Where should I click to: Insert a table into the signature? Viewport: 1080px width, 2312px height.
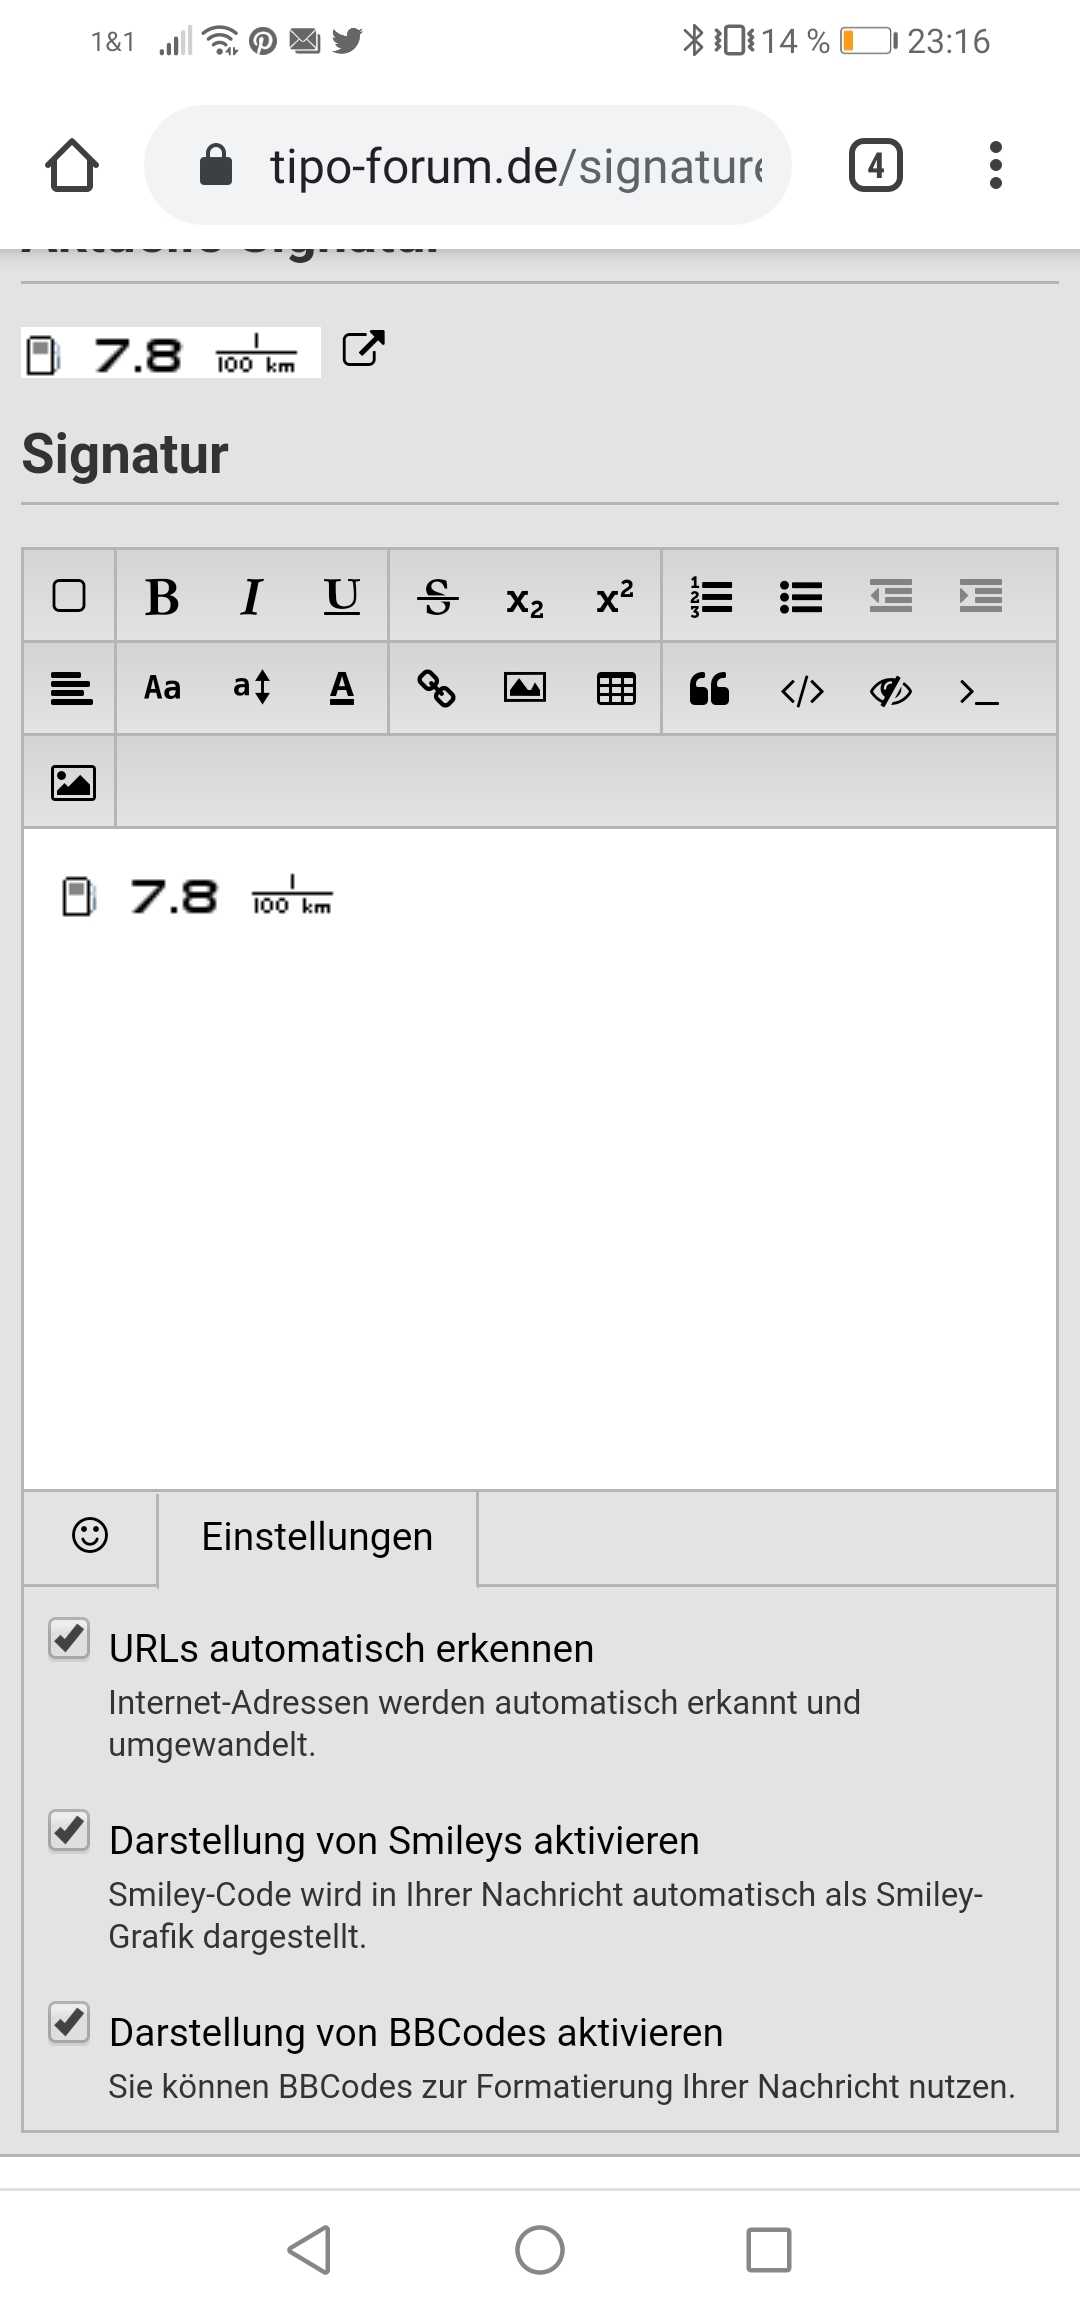(x=616, y=689)
